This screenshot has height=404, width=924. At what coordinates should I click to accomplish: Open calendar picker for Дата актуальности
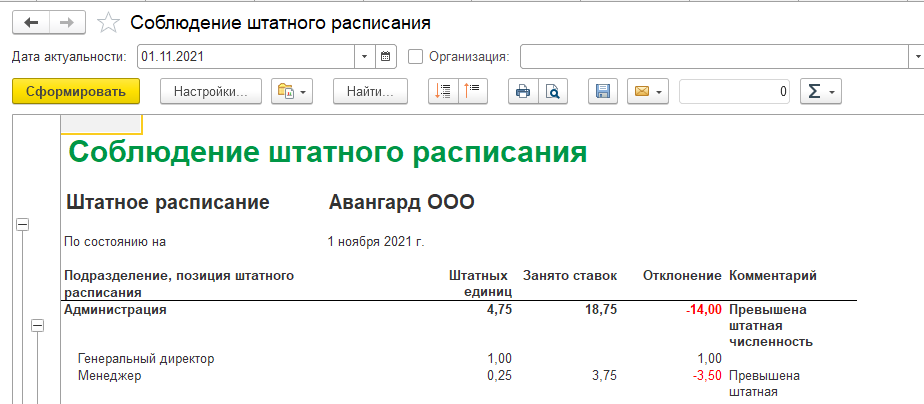(387, 56)
